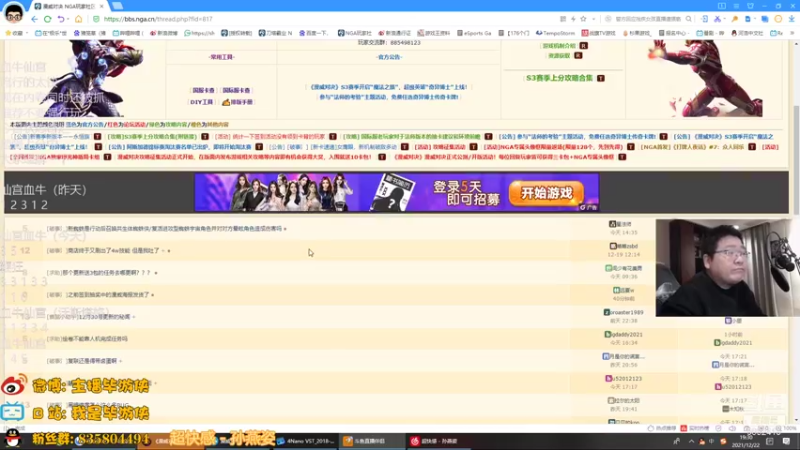The width and height of the screenshot is (800, 450).
Task: Click the sidebar toggle icon in title bar
Action: tap(721, 6)
